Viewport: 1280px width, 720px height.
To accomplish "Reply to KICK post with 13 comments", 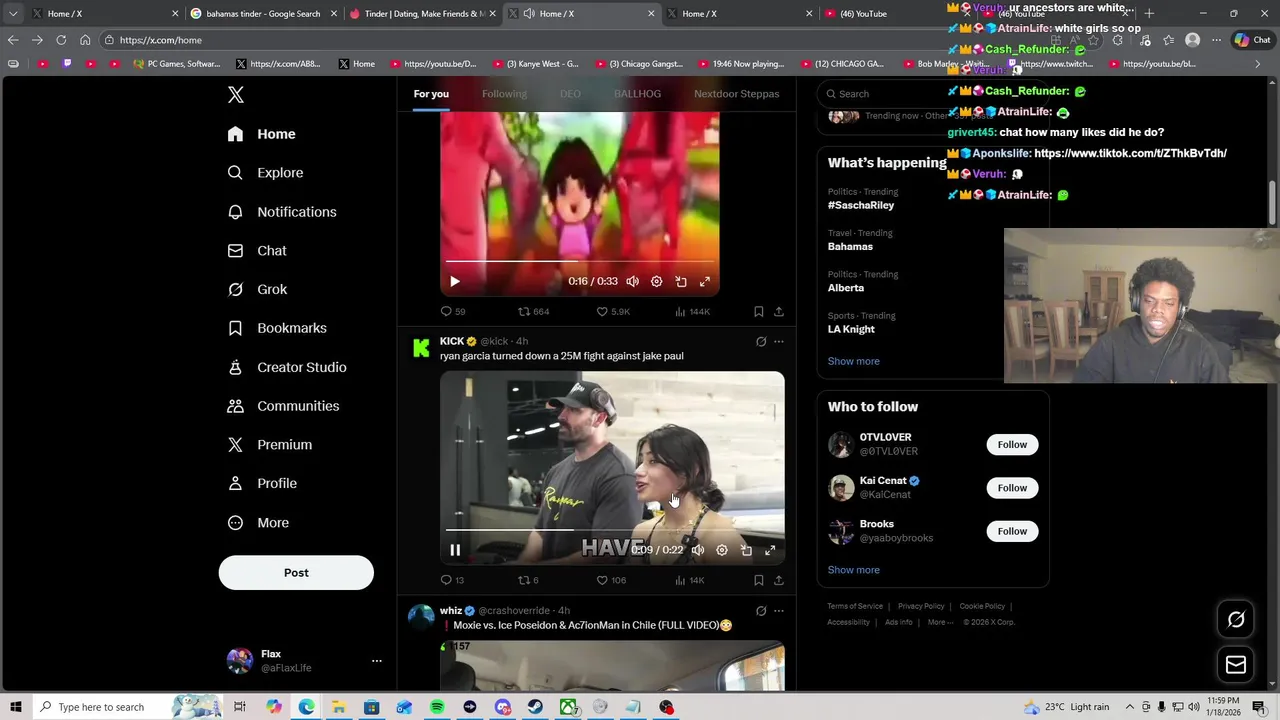I will point(452,580).
